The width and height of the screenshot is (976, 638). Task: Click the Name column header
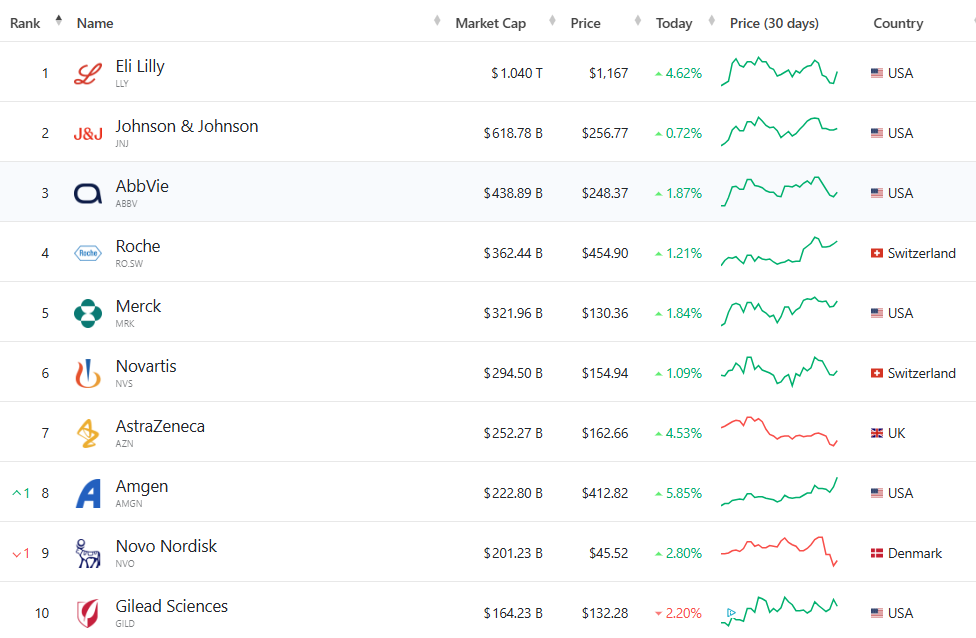click(x=95, y=24)
